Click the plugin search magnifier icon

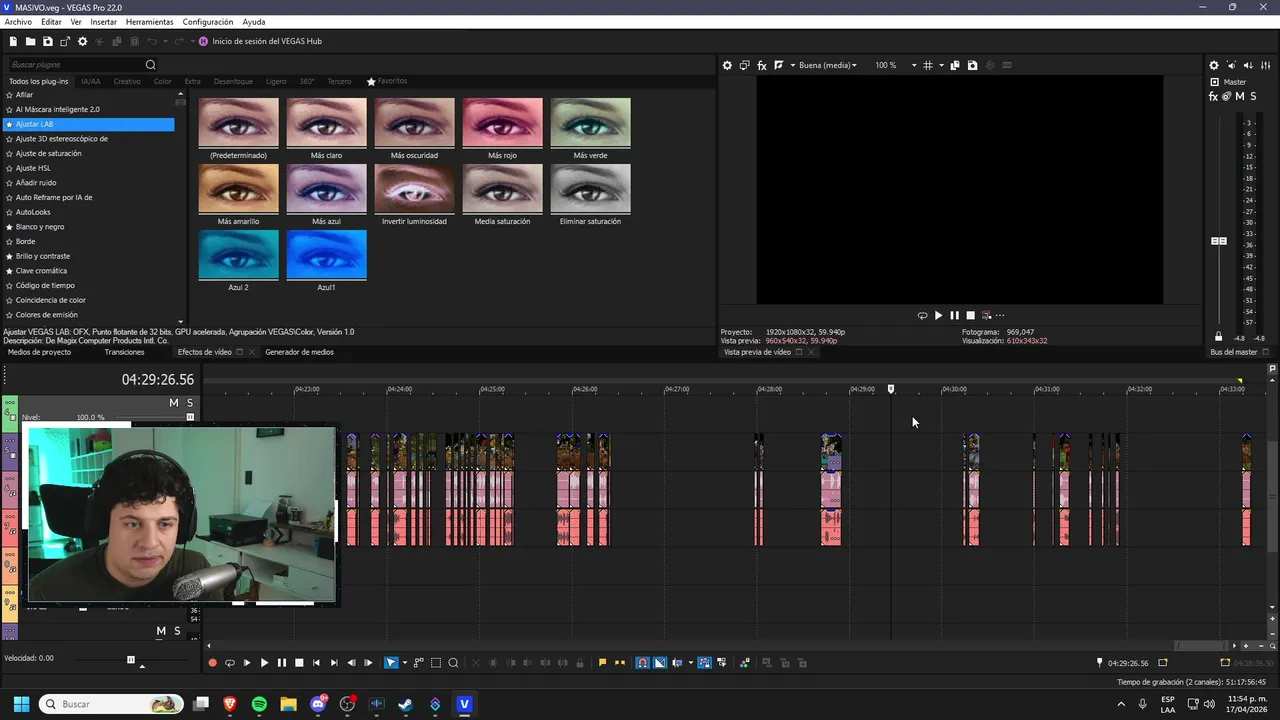point(151,65)
